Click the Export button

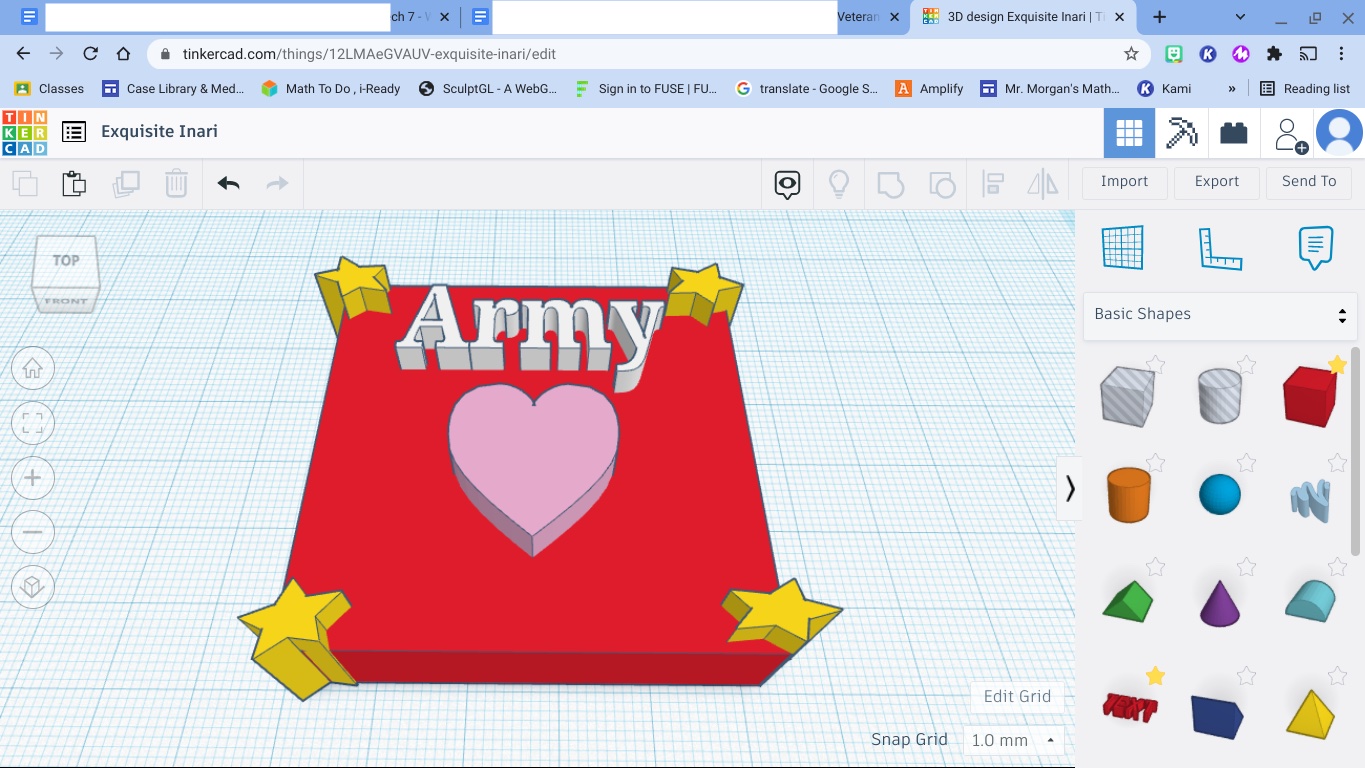(x=1217, y=182)
